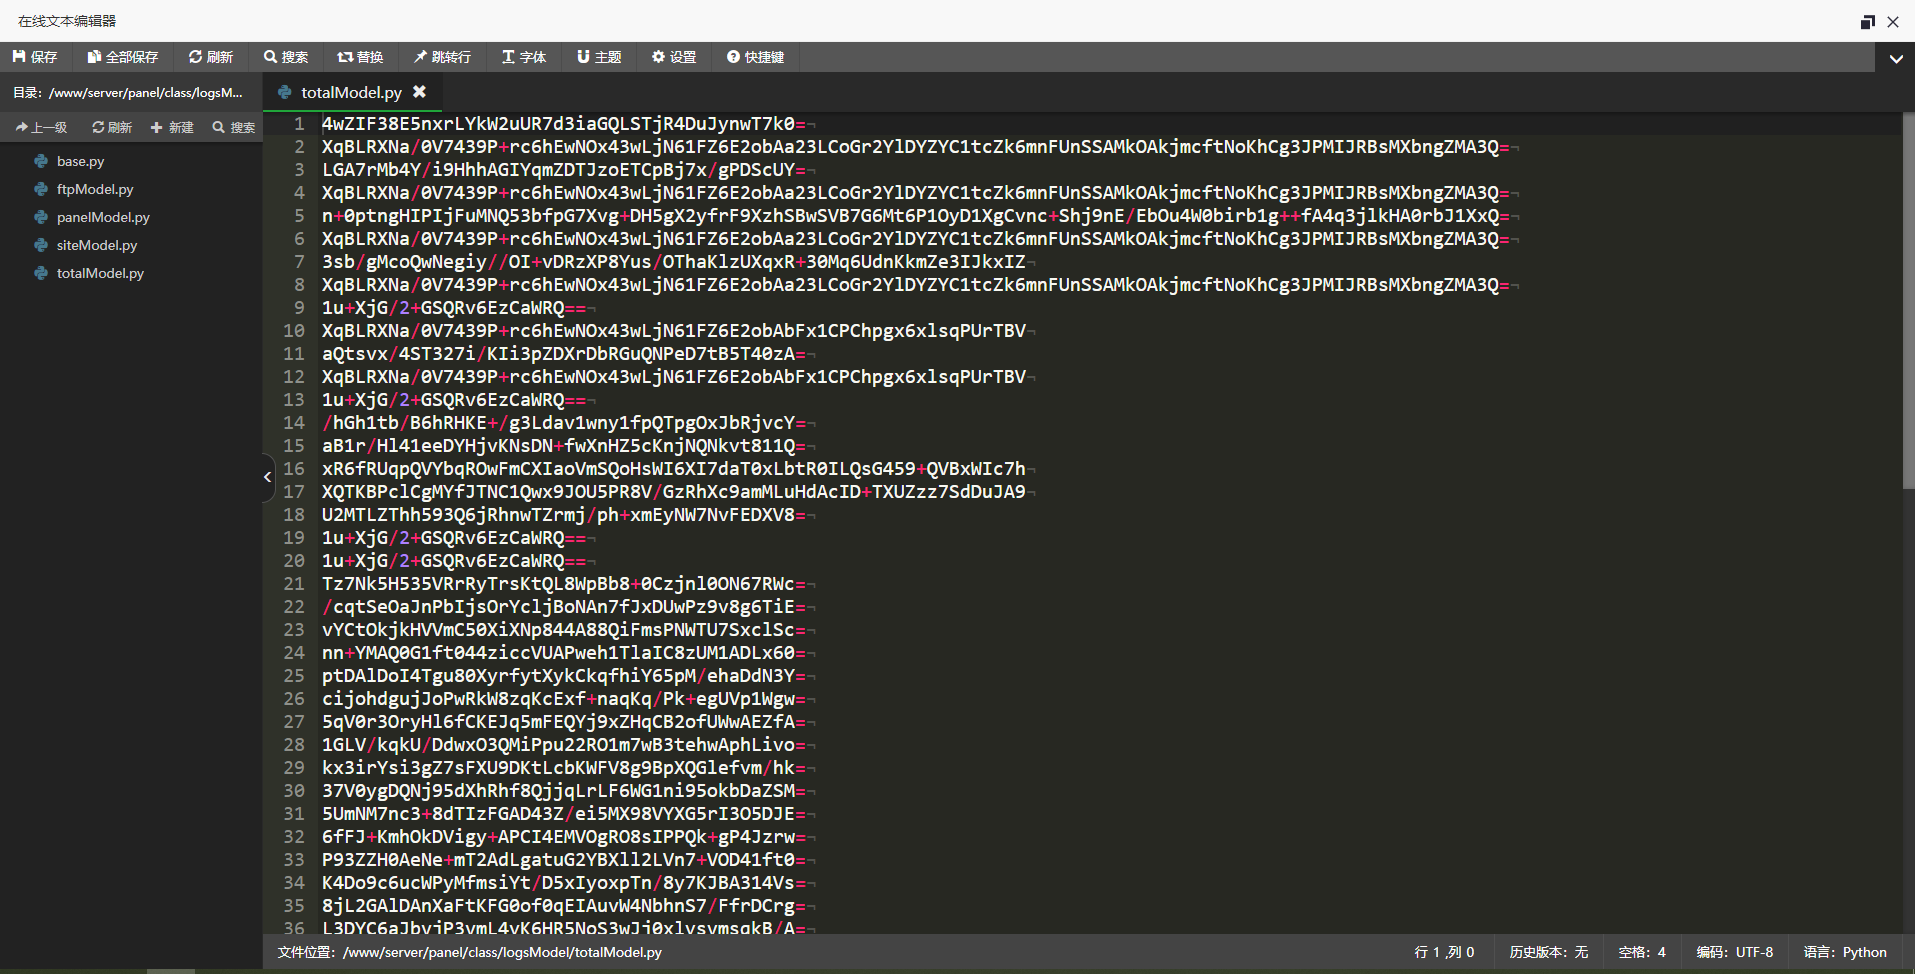The image size is (1915, 974).
Task: Click the vertical scrollbar of the editor
Action: pos(1907,300)
